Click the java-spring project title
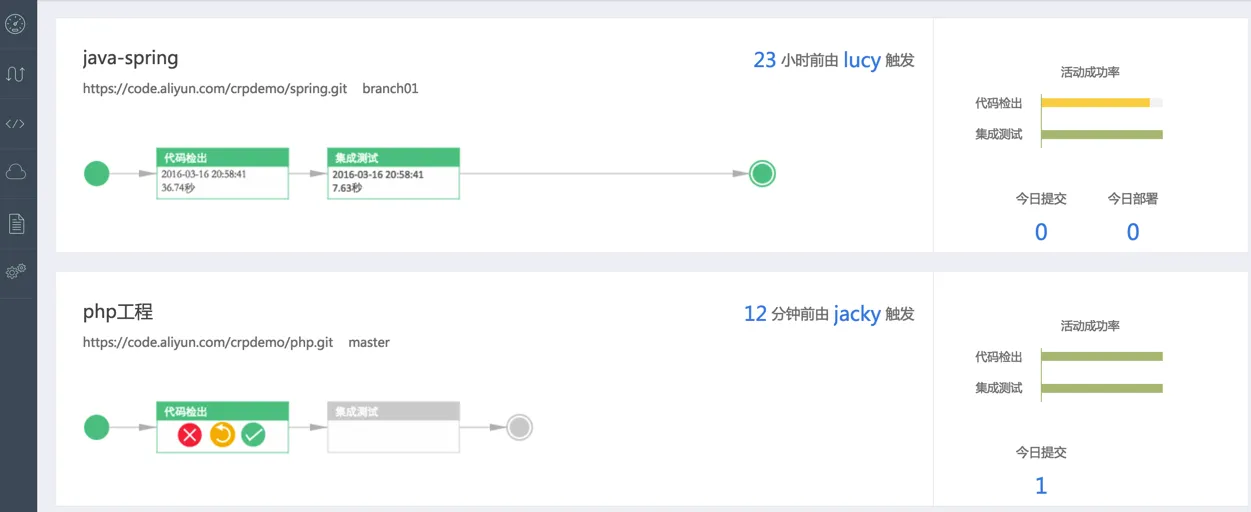The image size is (1251, 512). [x=130, y=58]
